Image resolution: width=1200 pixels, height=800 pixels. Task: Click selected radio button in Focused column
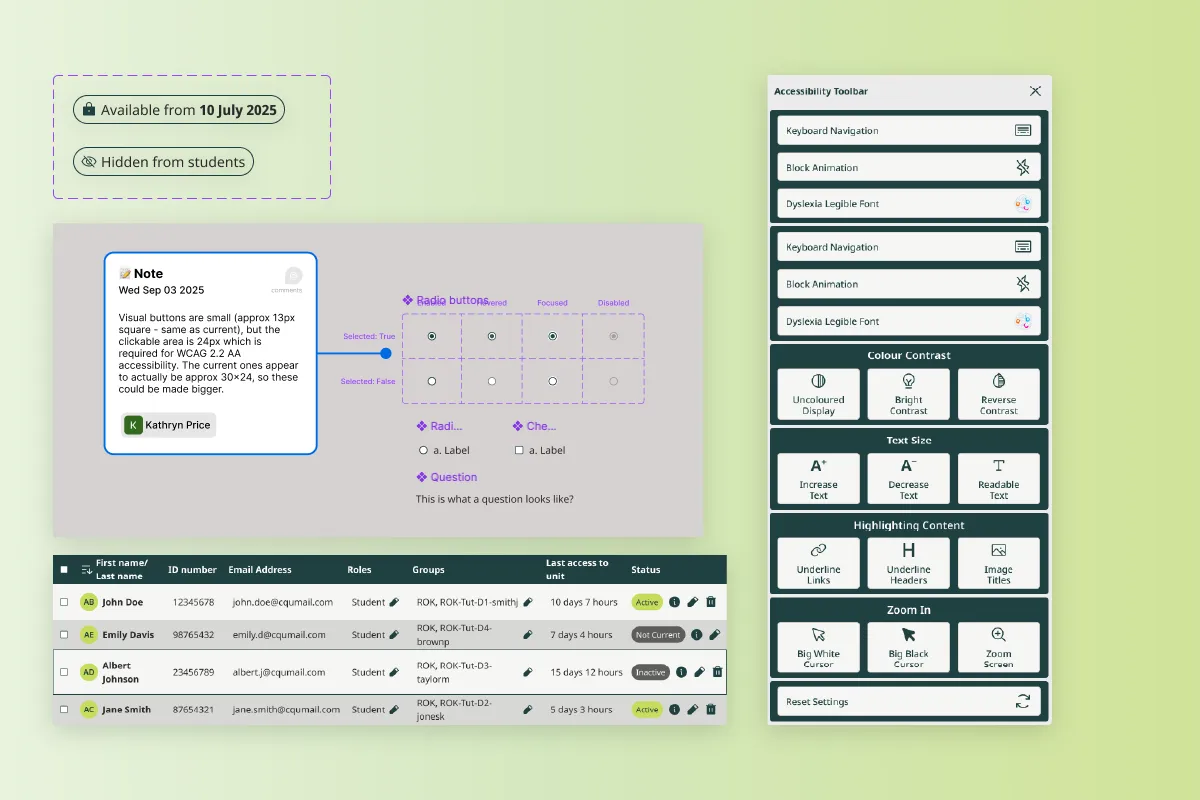point(552,336)
